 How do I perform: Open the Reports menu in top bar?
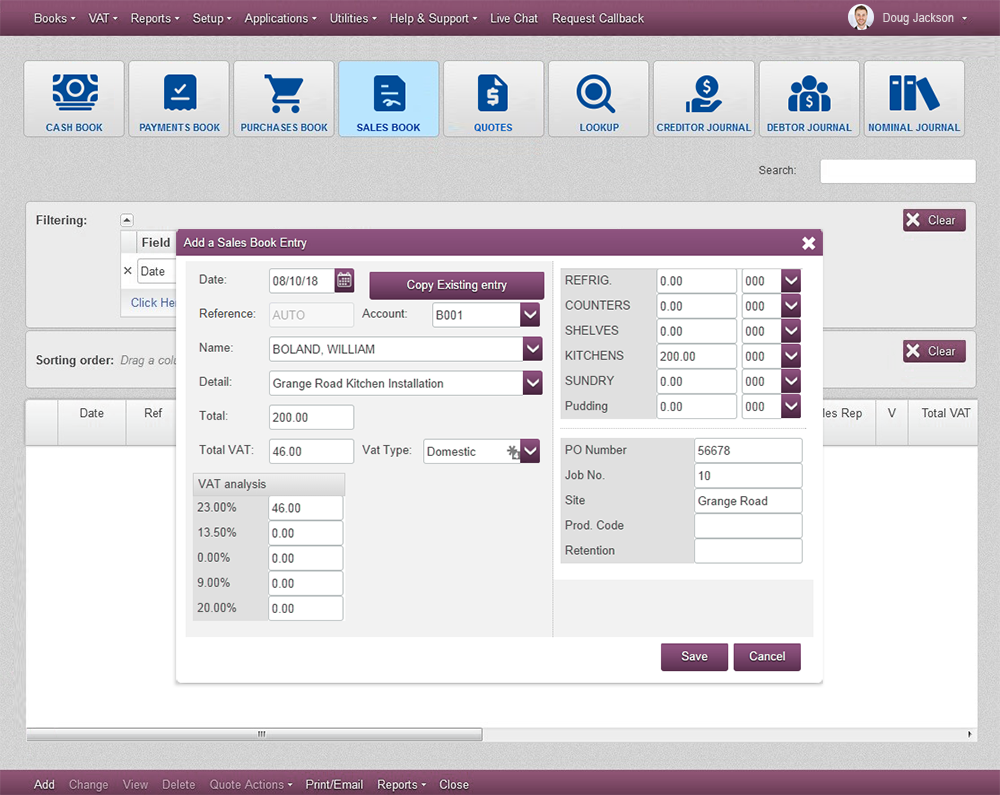[155, 18]
